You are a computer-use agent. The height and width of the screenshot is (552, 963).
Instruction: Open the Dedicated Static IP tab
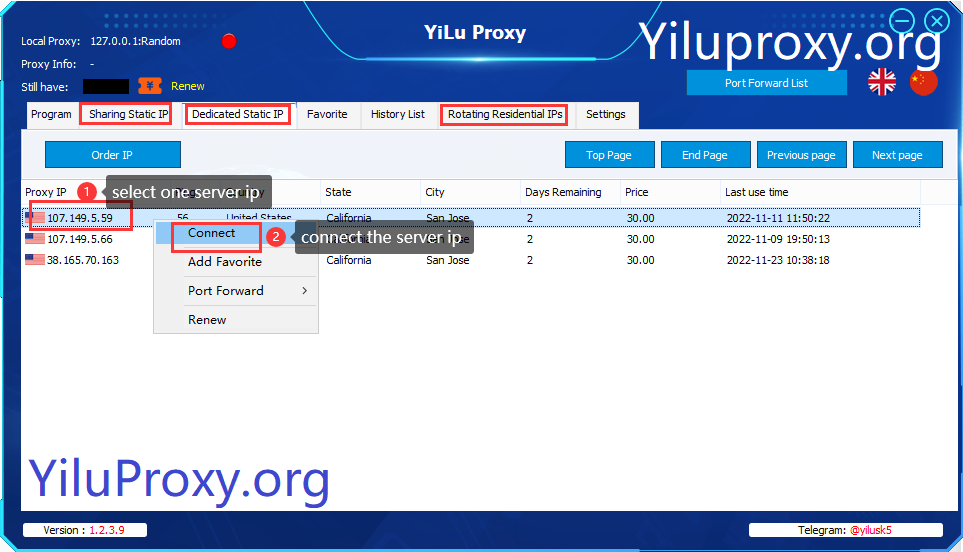click(238, 114)
